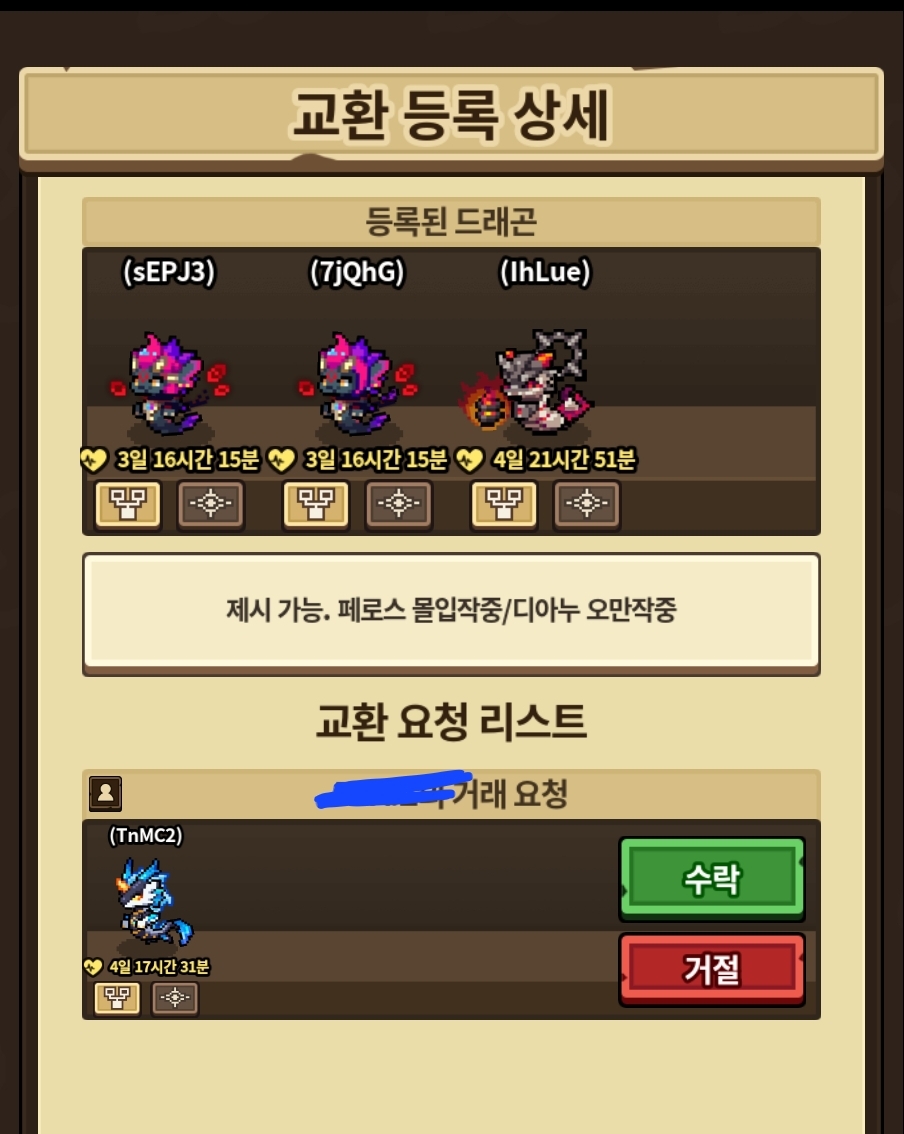This screenshot has width=904, height=1134.
Task: Open family tree icon for dragon IhLue
Action: pyautogui.click(x=504, y=503)
